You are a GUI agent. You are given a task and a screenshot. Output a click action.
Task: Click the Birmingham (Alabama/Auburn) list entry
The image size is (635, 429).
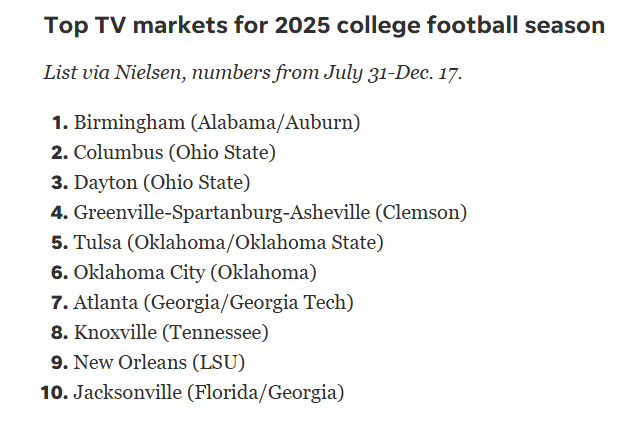(x=217, y=123)
